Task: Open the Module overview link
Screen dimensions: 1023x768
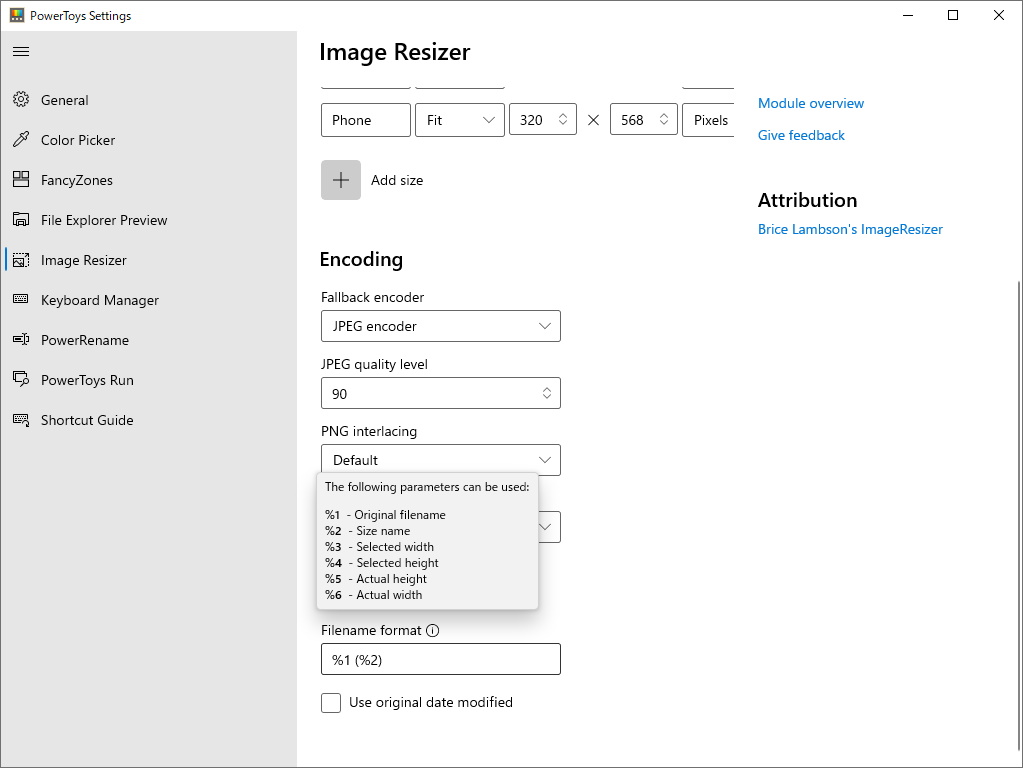Action: [x=811, y=103]
